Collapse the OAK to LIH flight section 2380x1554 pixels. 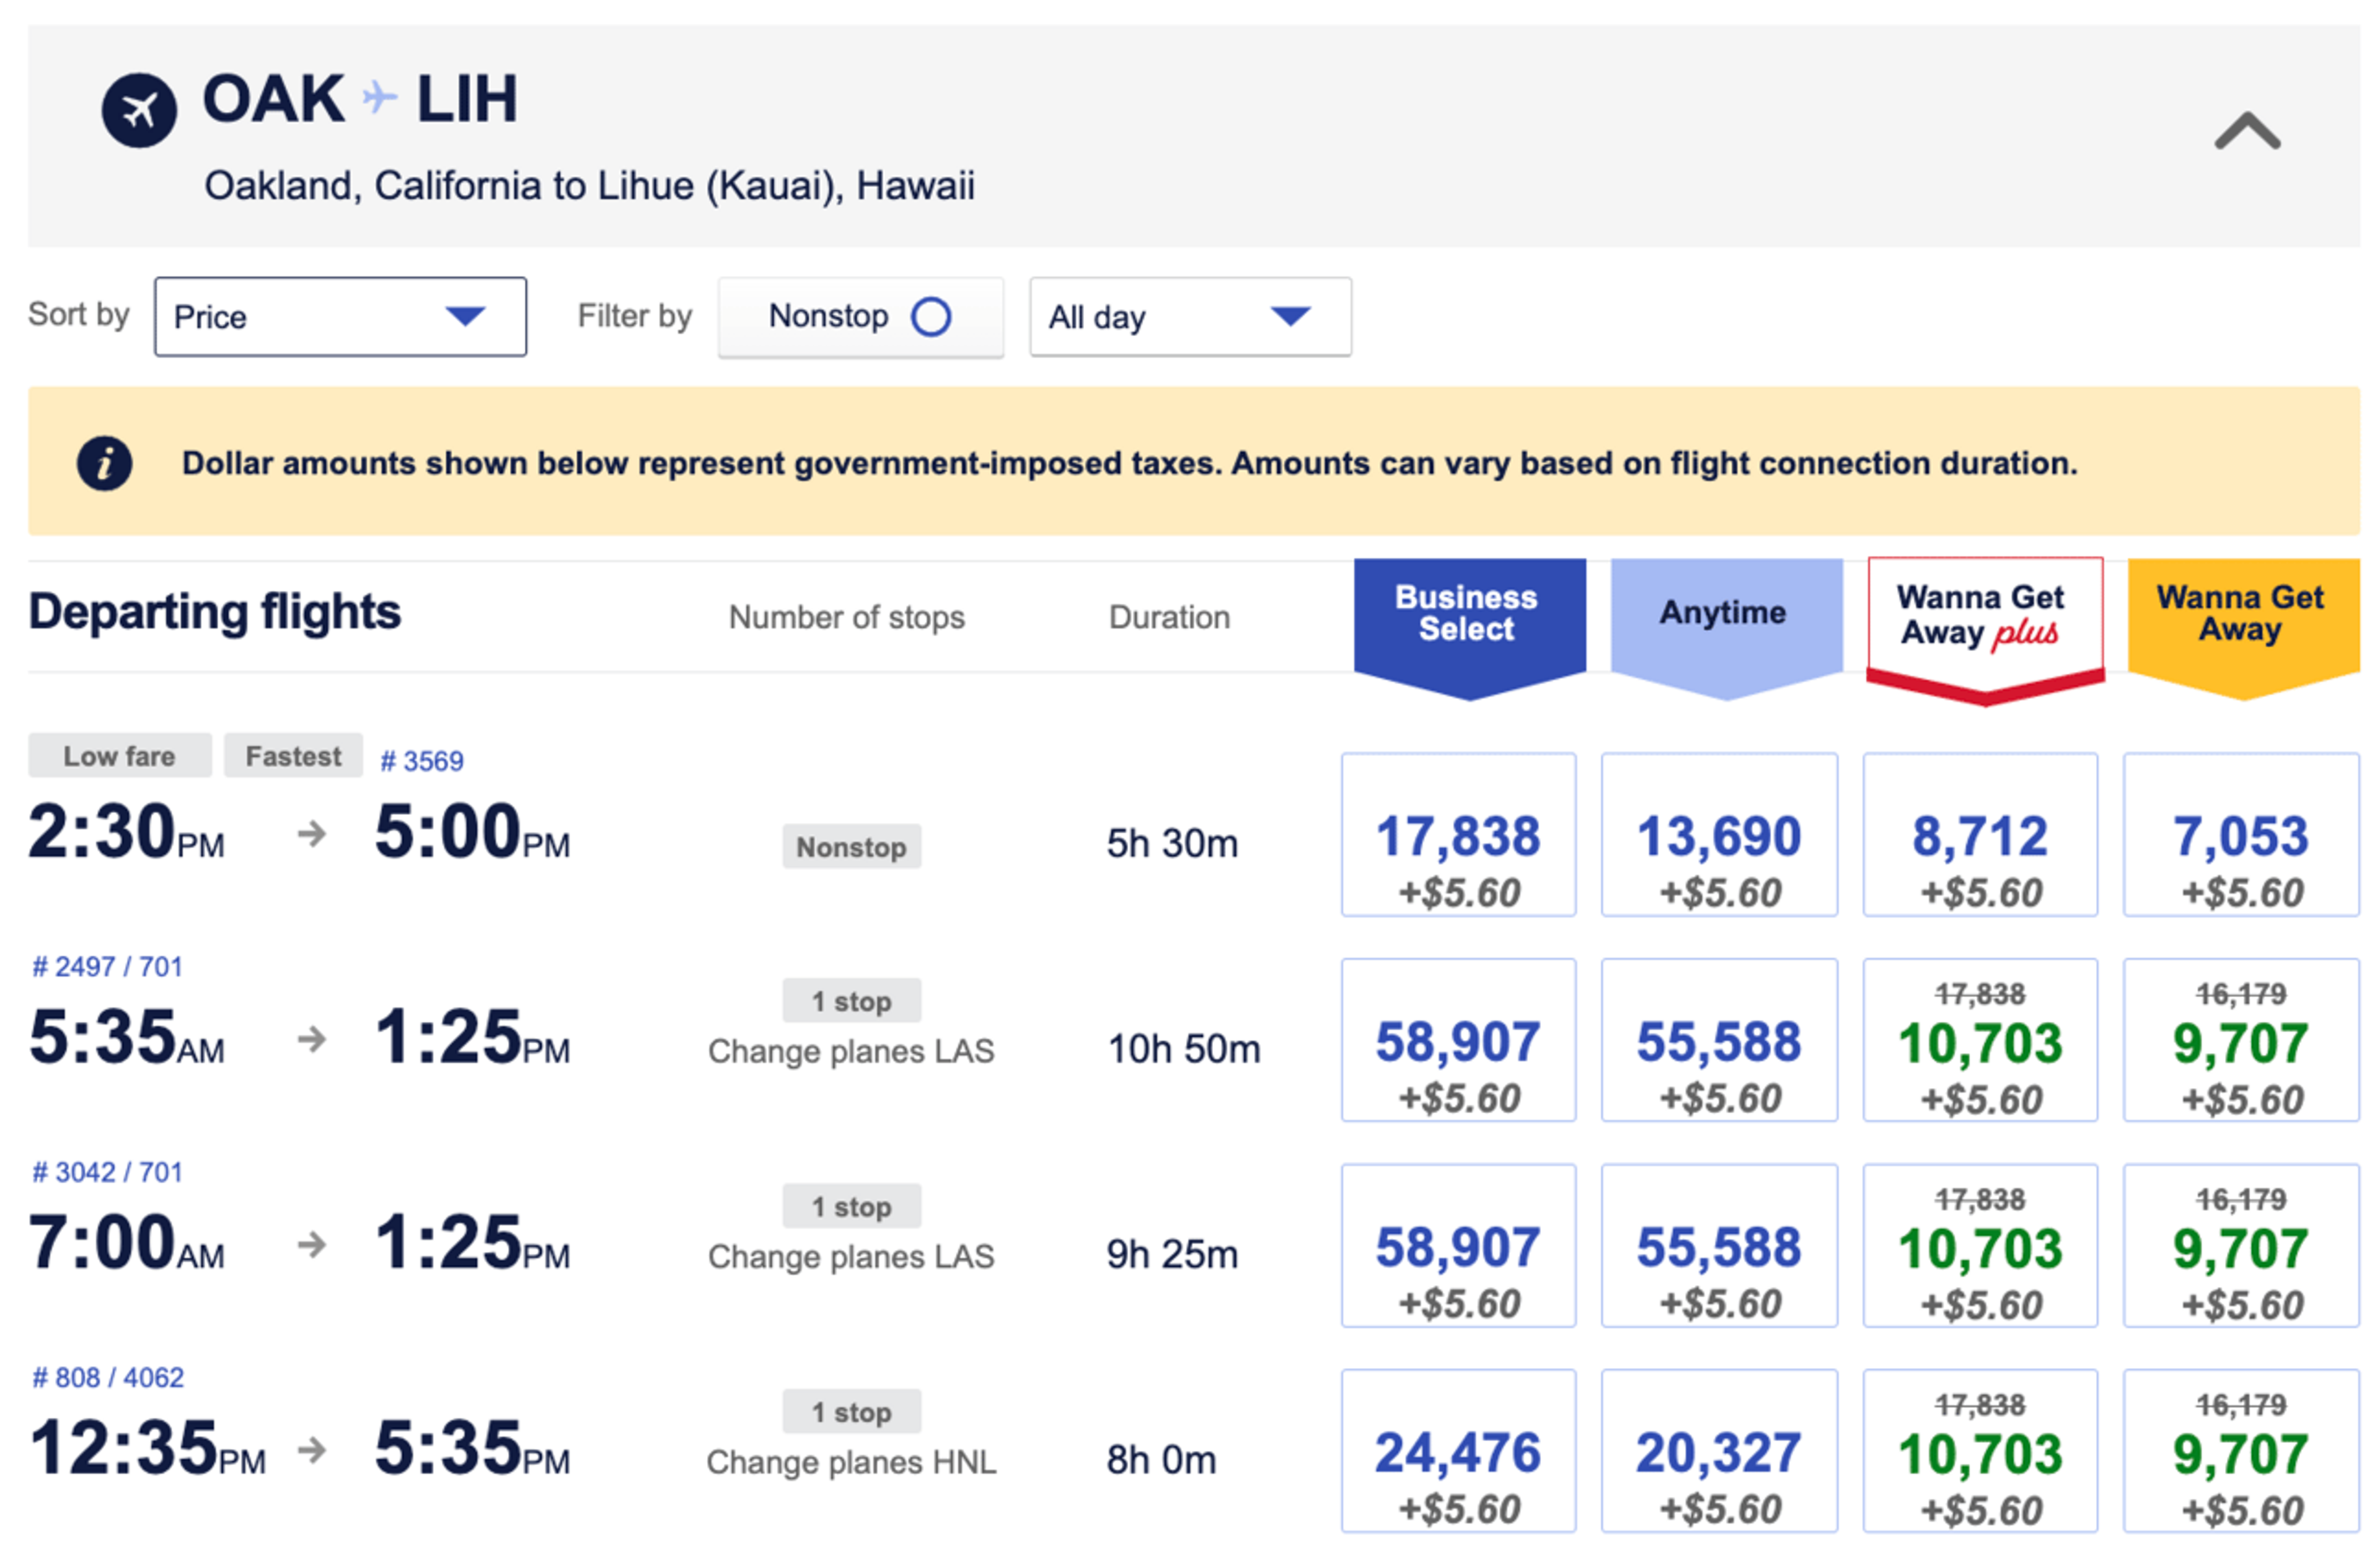tap(2247, 131)
